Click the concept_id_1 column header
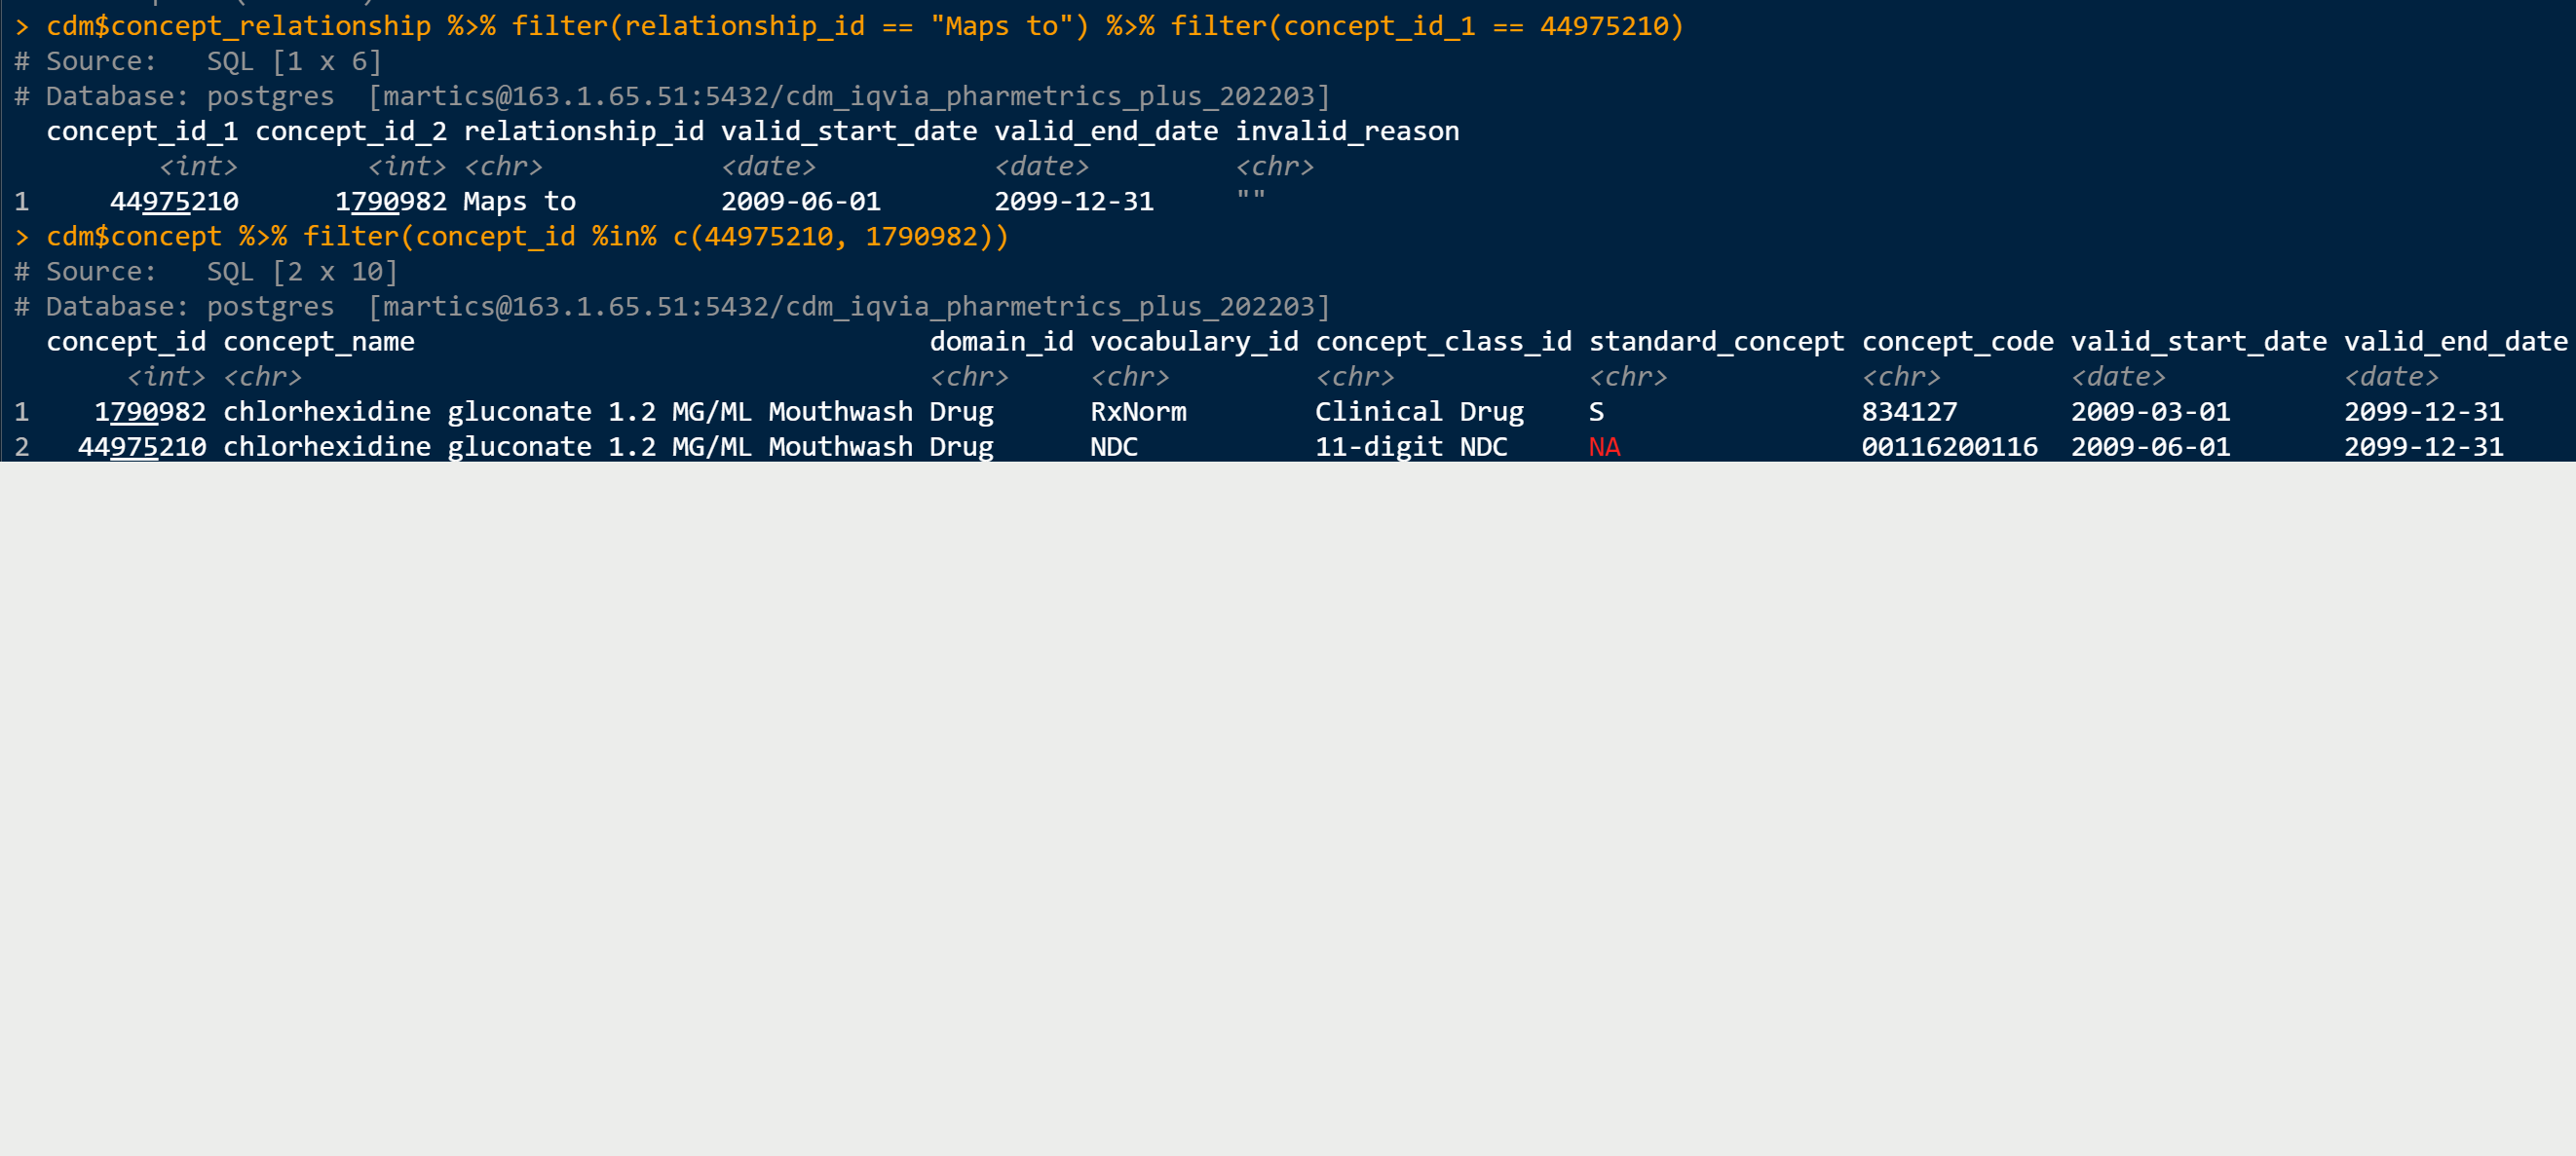This screenshot has width=2576, height=1156. [142, 131]
